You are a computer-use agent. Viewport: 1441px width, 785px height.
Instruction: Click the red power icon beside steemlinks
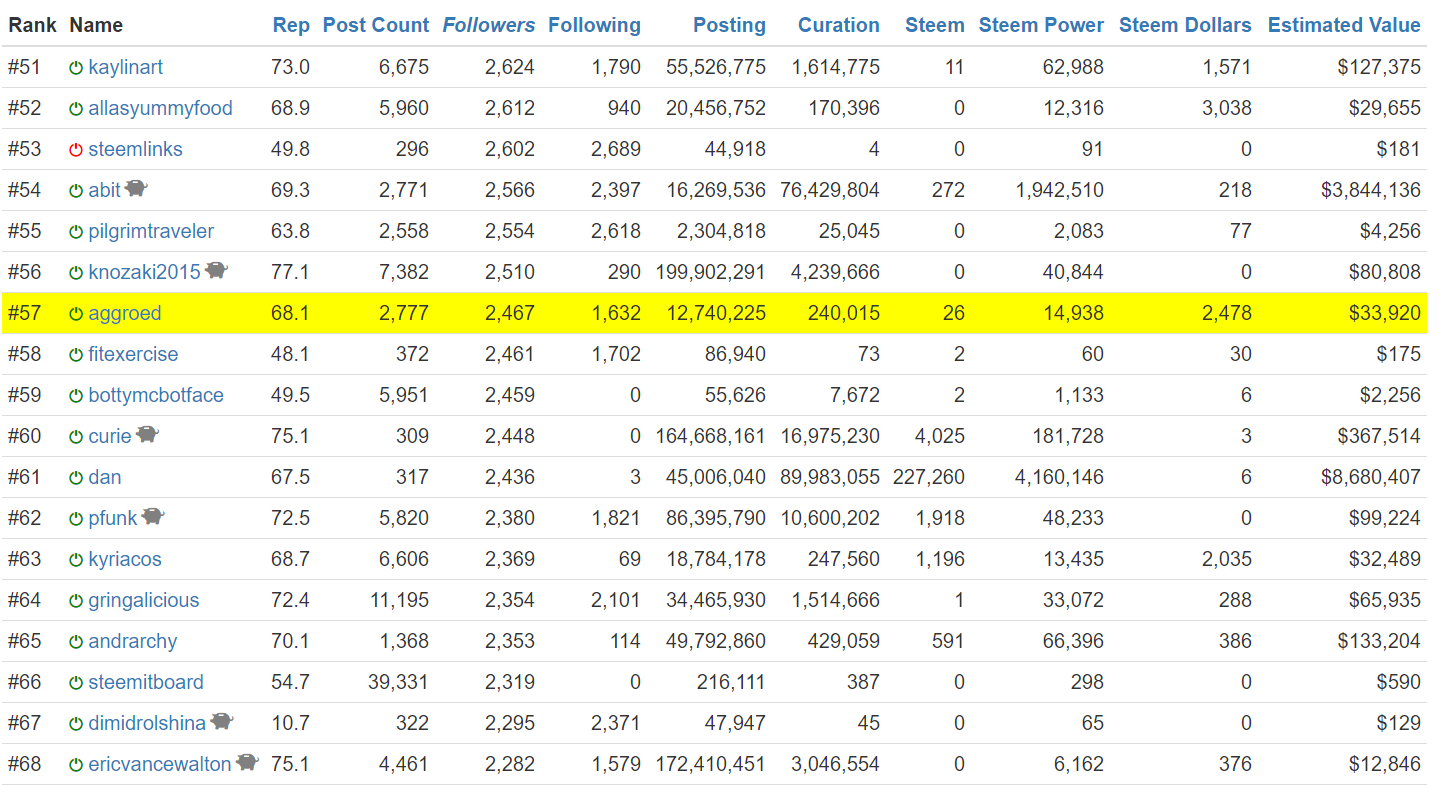tap(76, 150)
